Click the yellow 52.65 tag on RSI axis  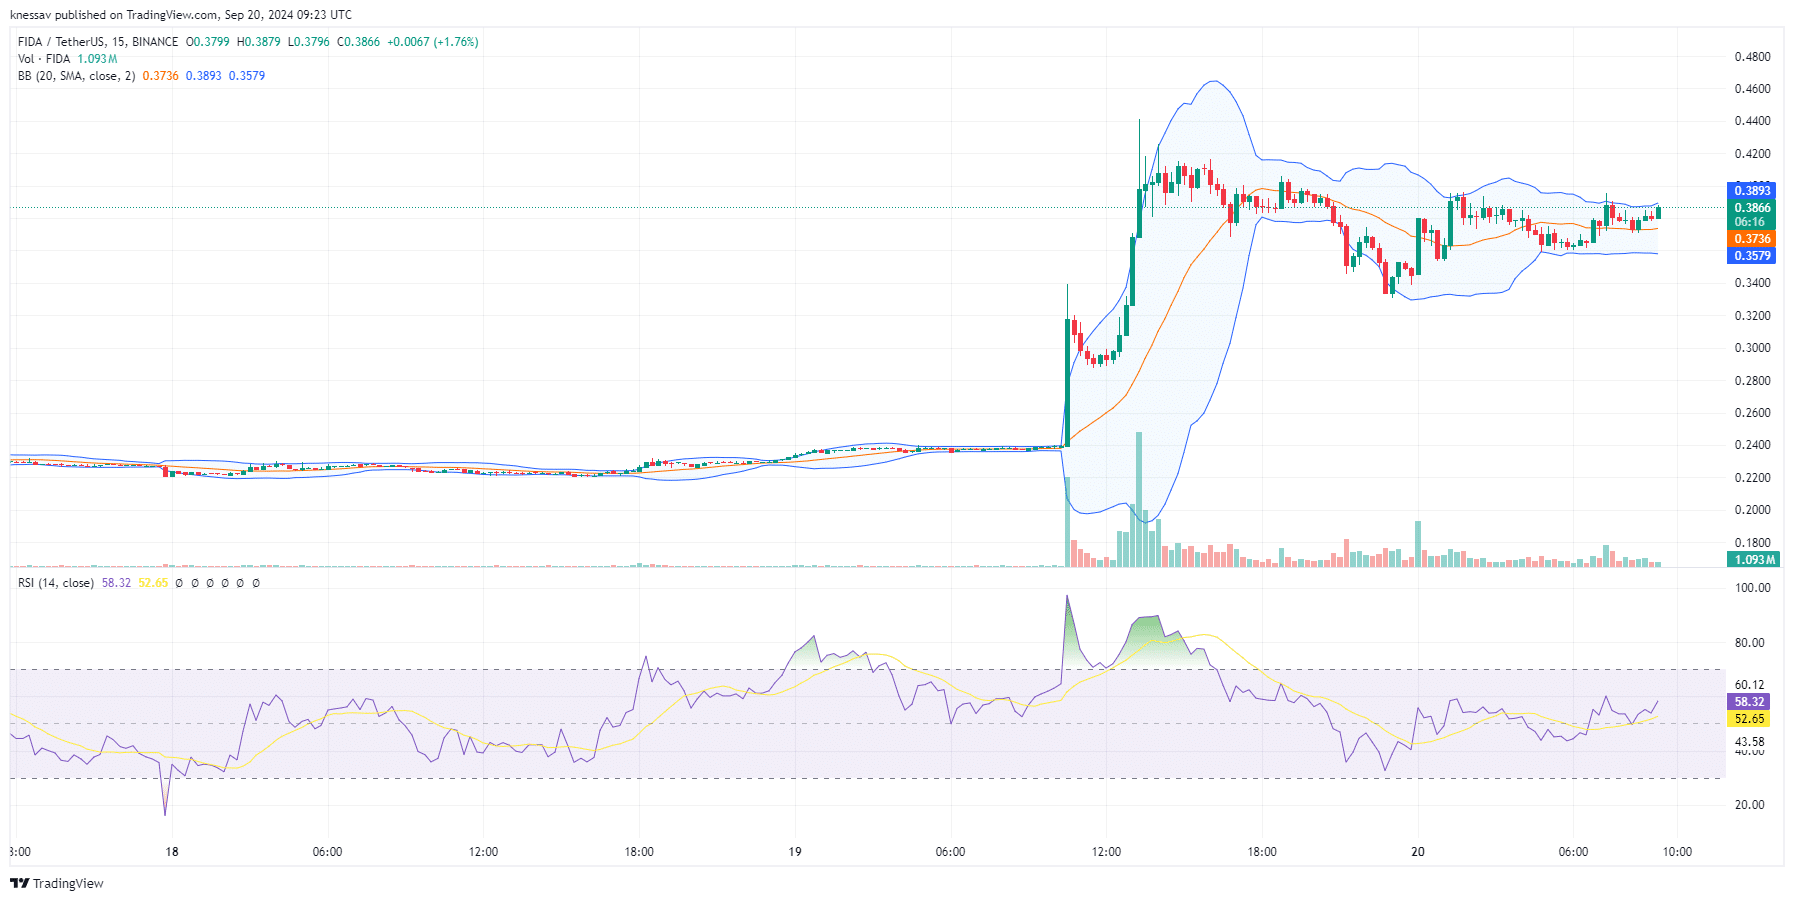click(x=1749, y=719)
